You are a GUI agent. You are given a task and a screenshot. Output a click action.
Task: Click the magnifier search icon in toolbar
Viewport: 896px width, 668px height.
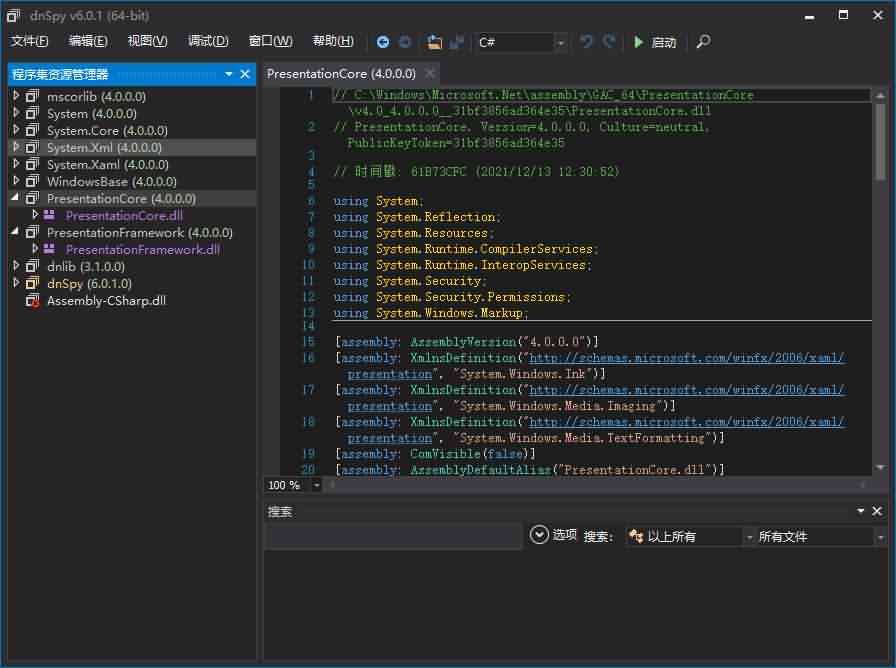click(x=703, y=42)
